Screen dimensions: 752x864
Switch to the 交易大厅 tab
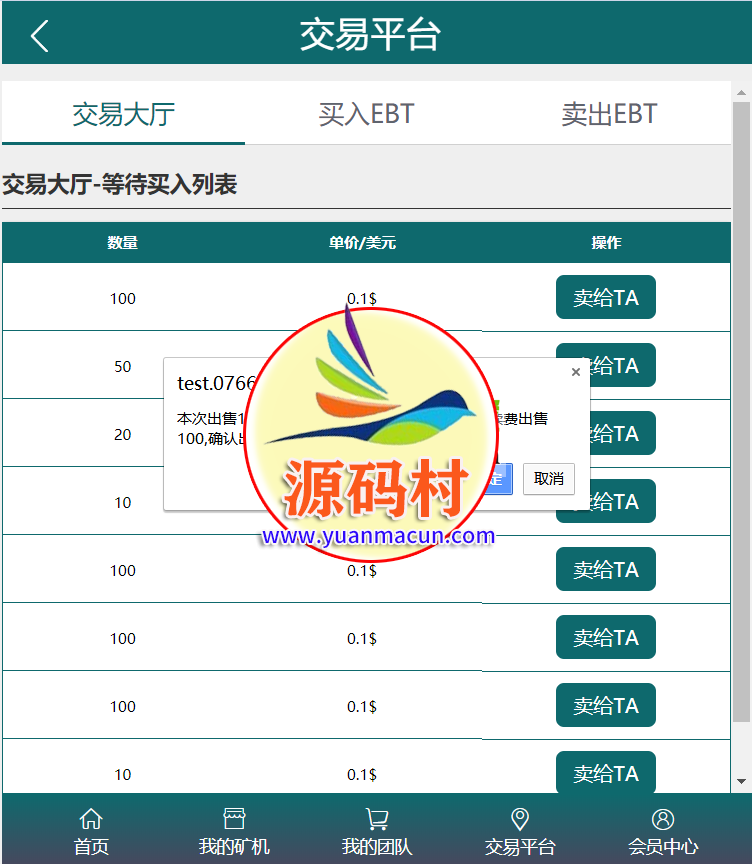pyautogui.click(x=123, y=114)
